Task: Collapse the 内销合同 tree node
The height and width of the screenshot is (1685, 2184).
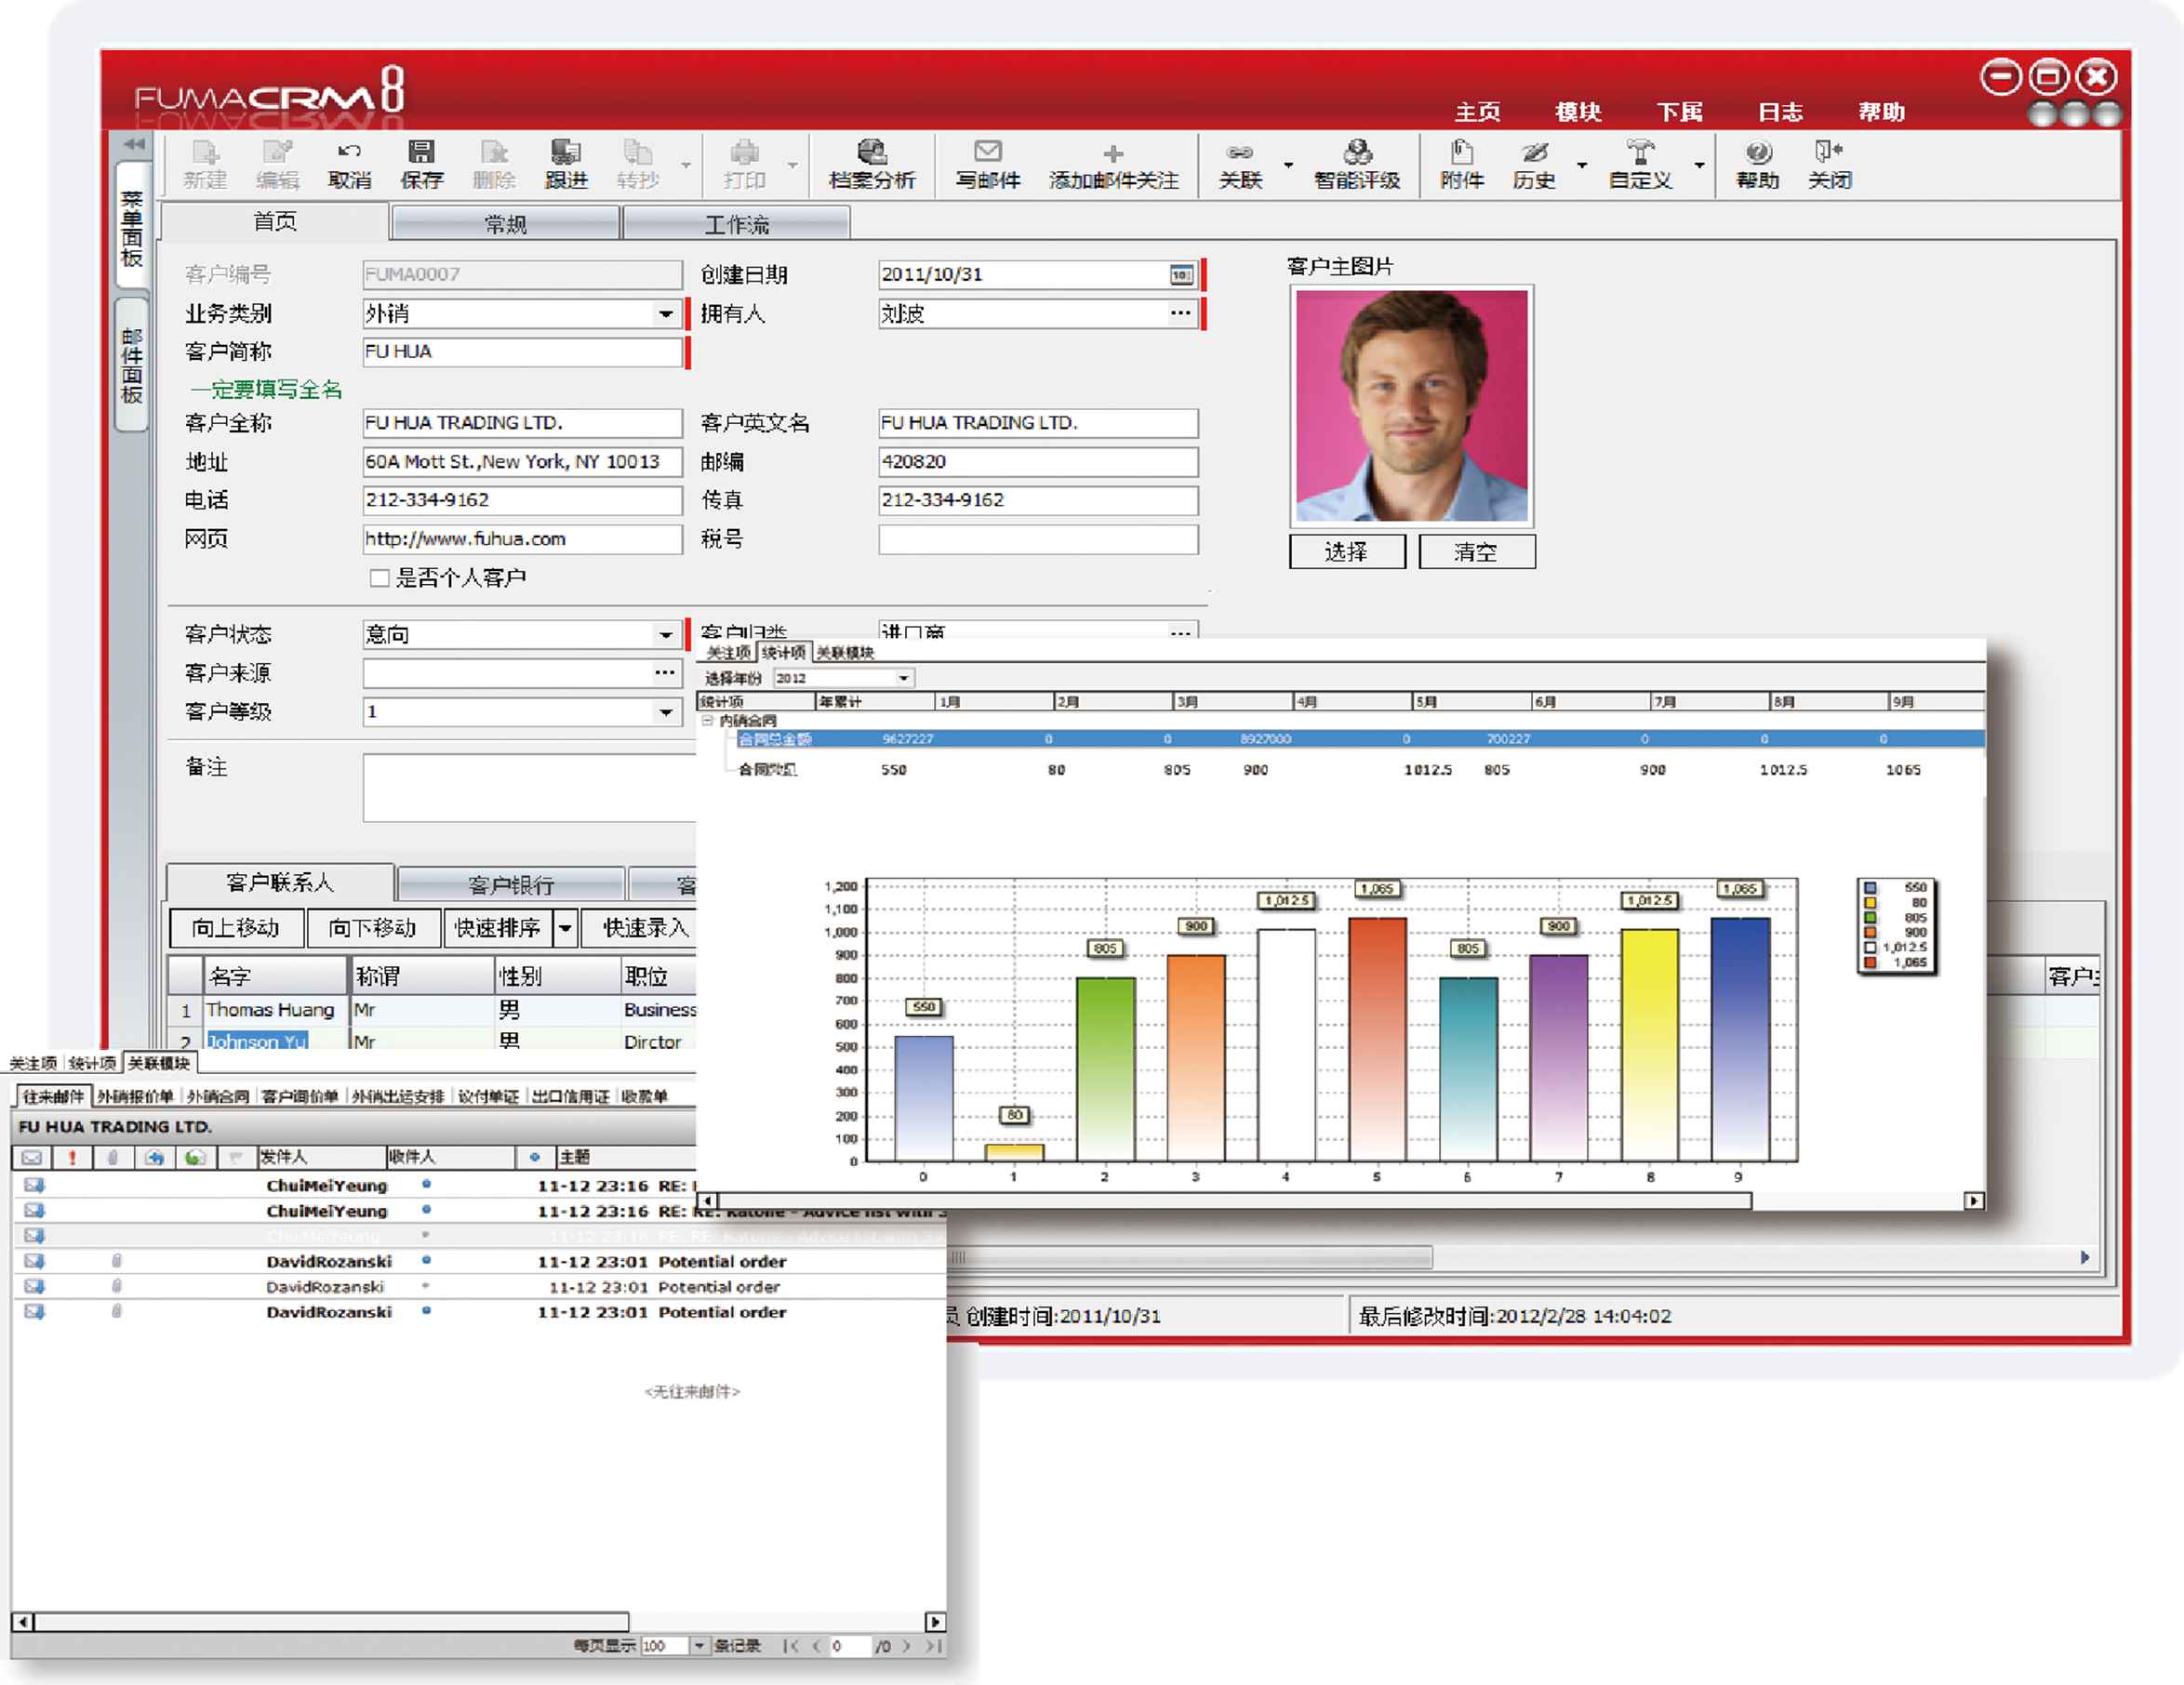Action: pos(707,720)
